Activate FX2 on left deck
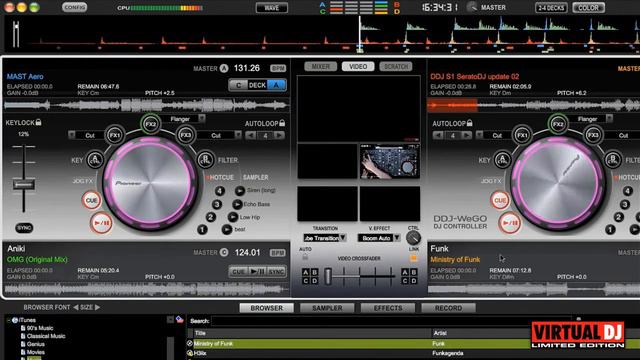The height and width of the screenshot is (360, 640). (150, 124)
